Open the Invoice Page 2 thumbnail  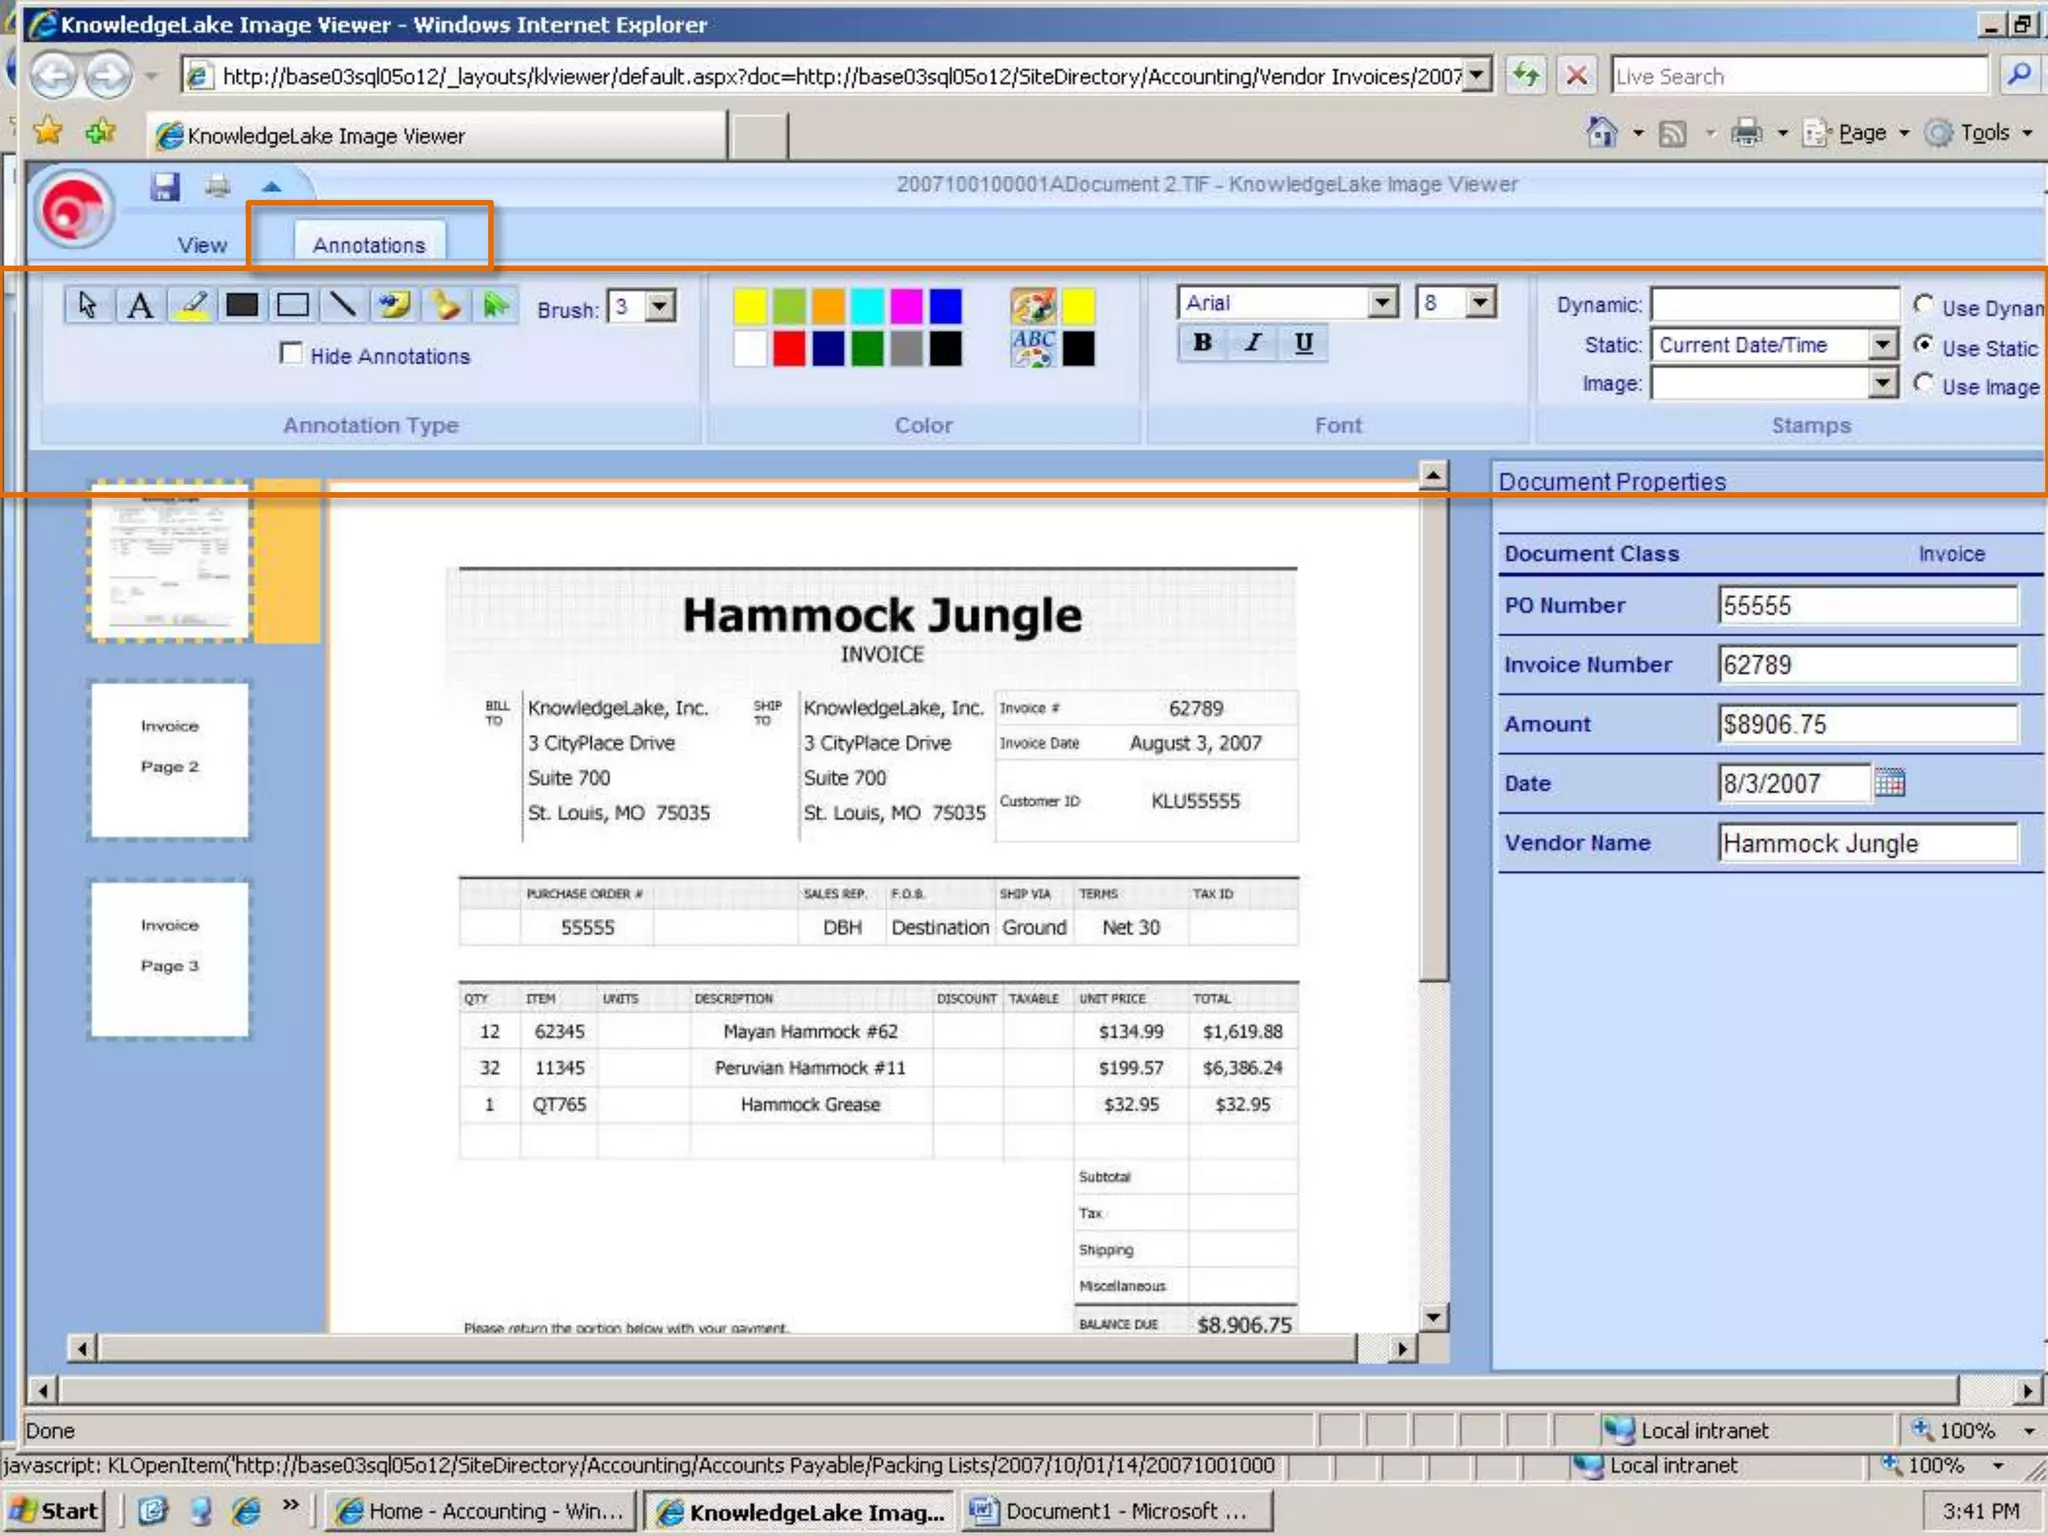(x=170, y=760)
